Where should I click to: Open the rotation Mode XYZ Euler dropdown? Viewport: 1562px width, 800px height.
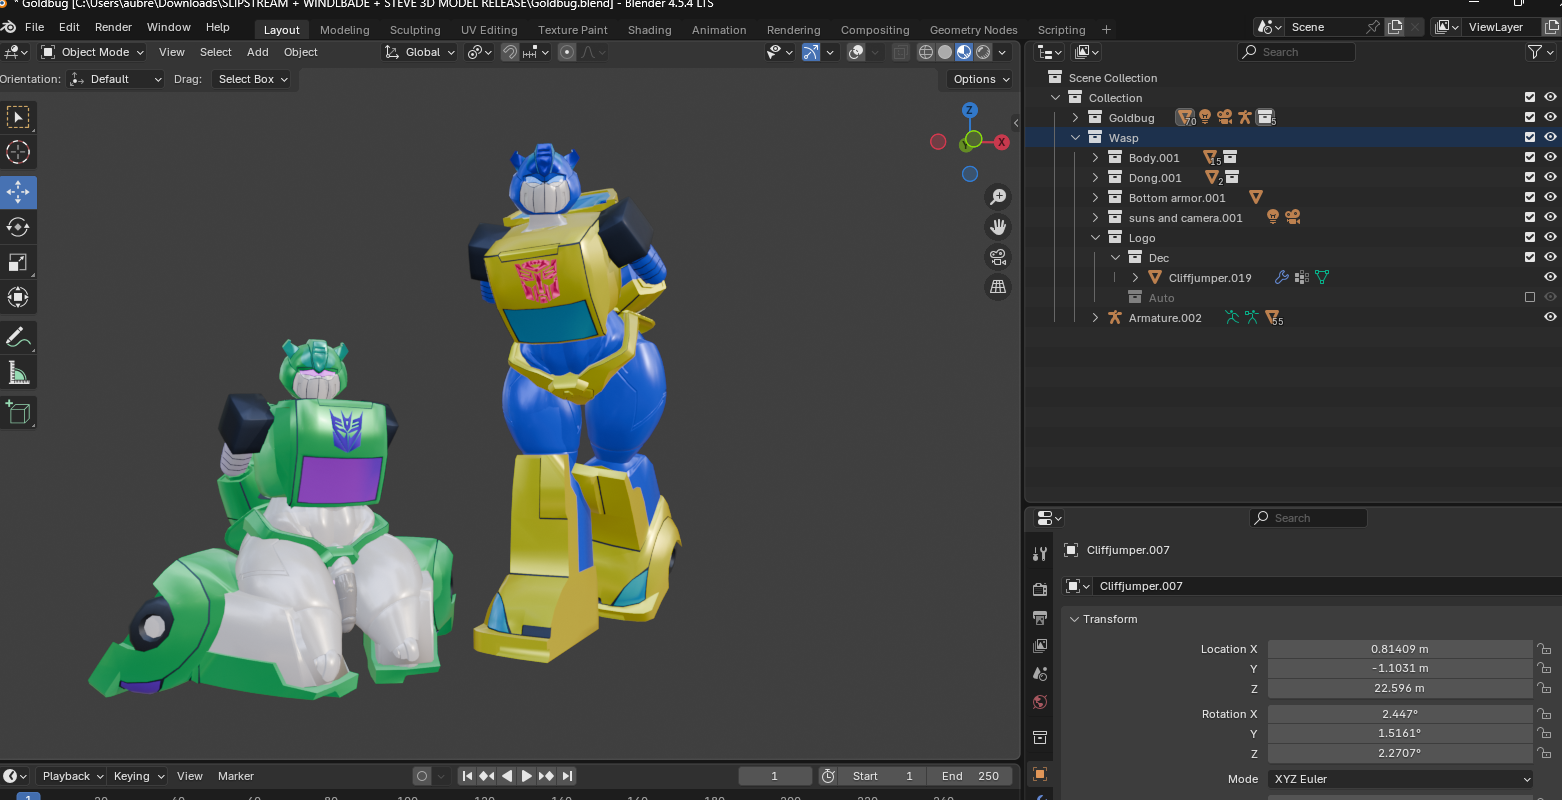pos(1400,779)
